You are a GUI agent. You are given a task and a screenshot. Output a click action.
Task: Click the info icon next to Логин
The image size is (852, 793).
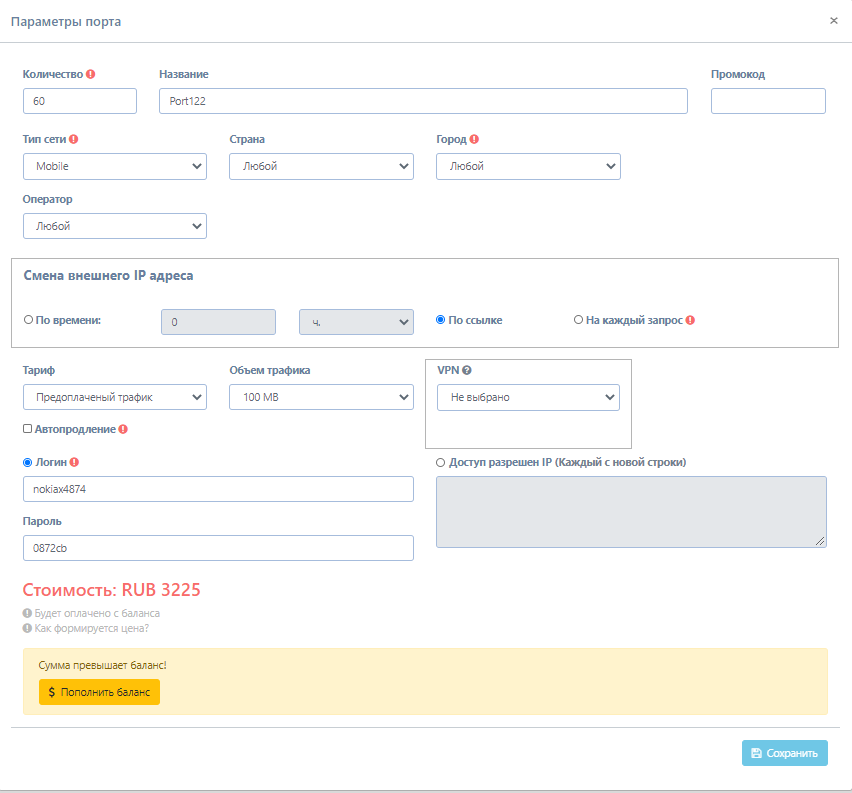pos(75,462)
